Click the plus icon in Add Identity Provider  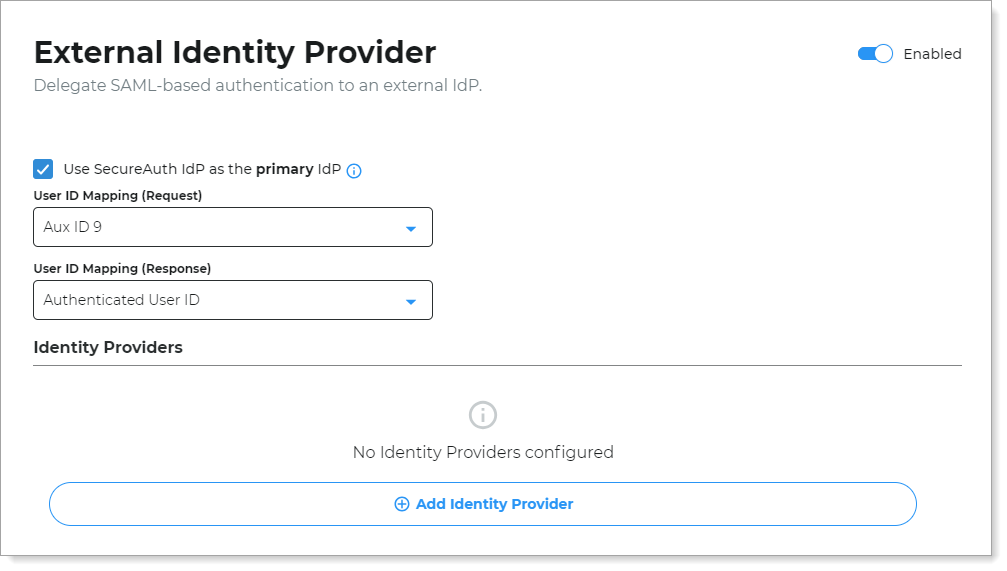402,504
